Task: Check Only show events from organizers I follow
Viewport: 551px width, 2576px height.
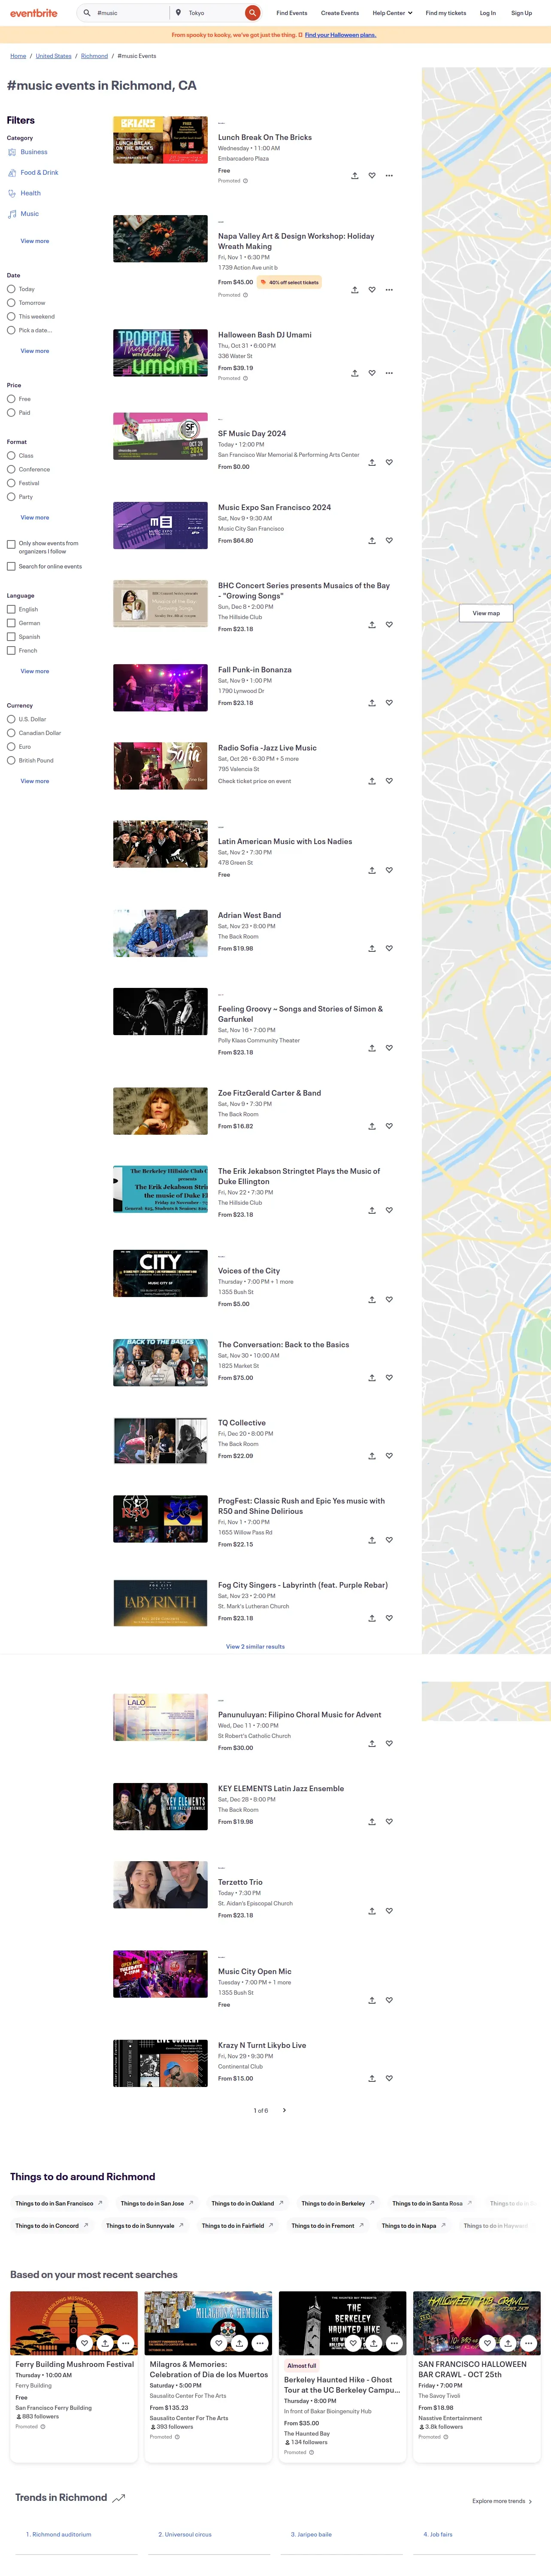Action: (x=11, y=545)
